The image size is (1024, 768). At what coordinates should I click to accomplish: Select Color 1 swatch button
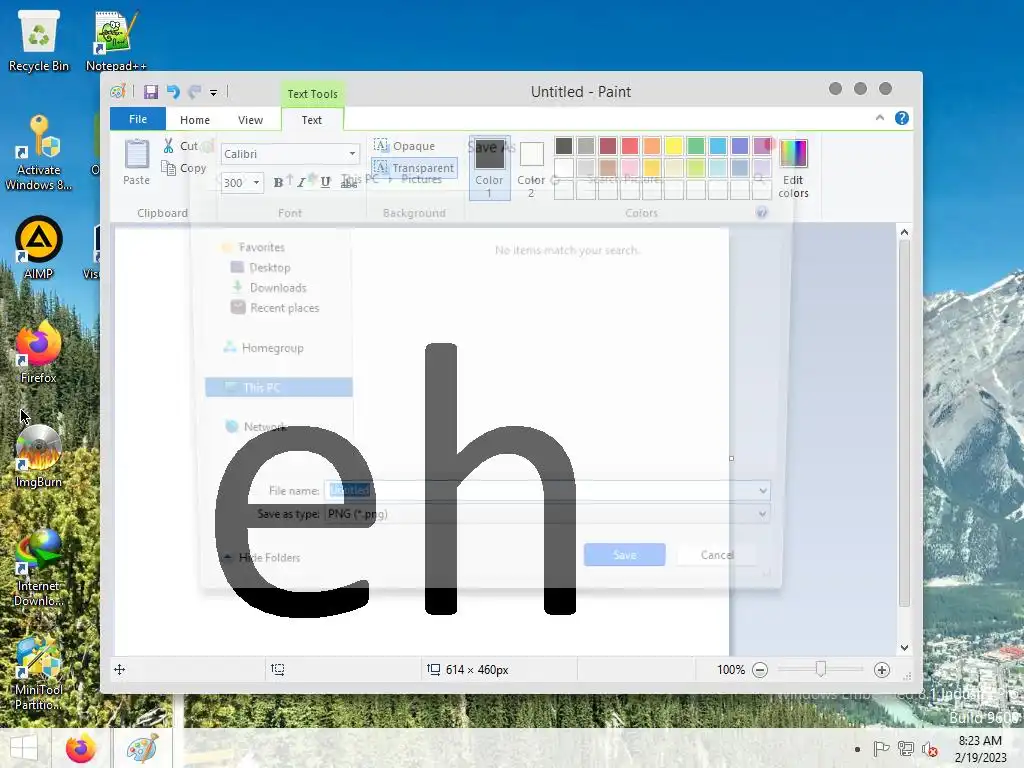point(489,168)
